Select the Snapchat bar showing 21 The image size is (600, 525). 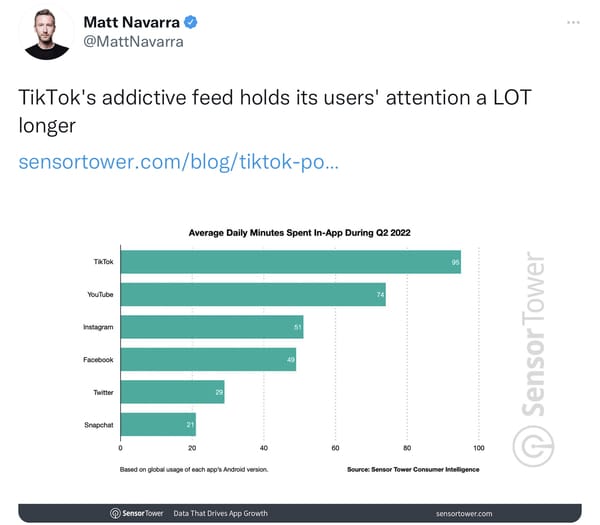click(x=158, y=424)
